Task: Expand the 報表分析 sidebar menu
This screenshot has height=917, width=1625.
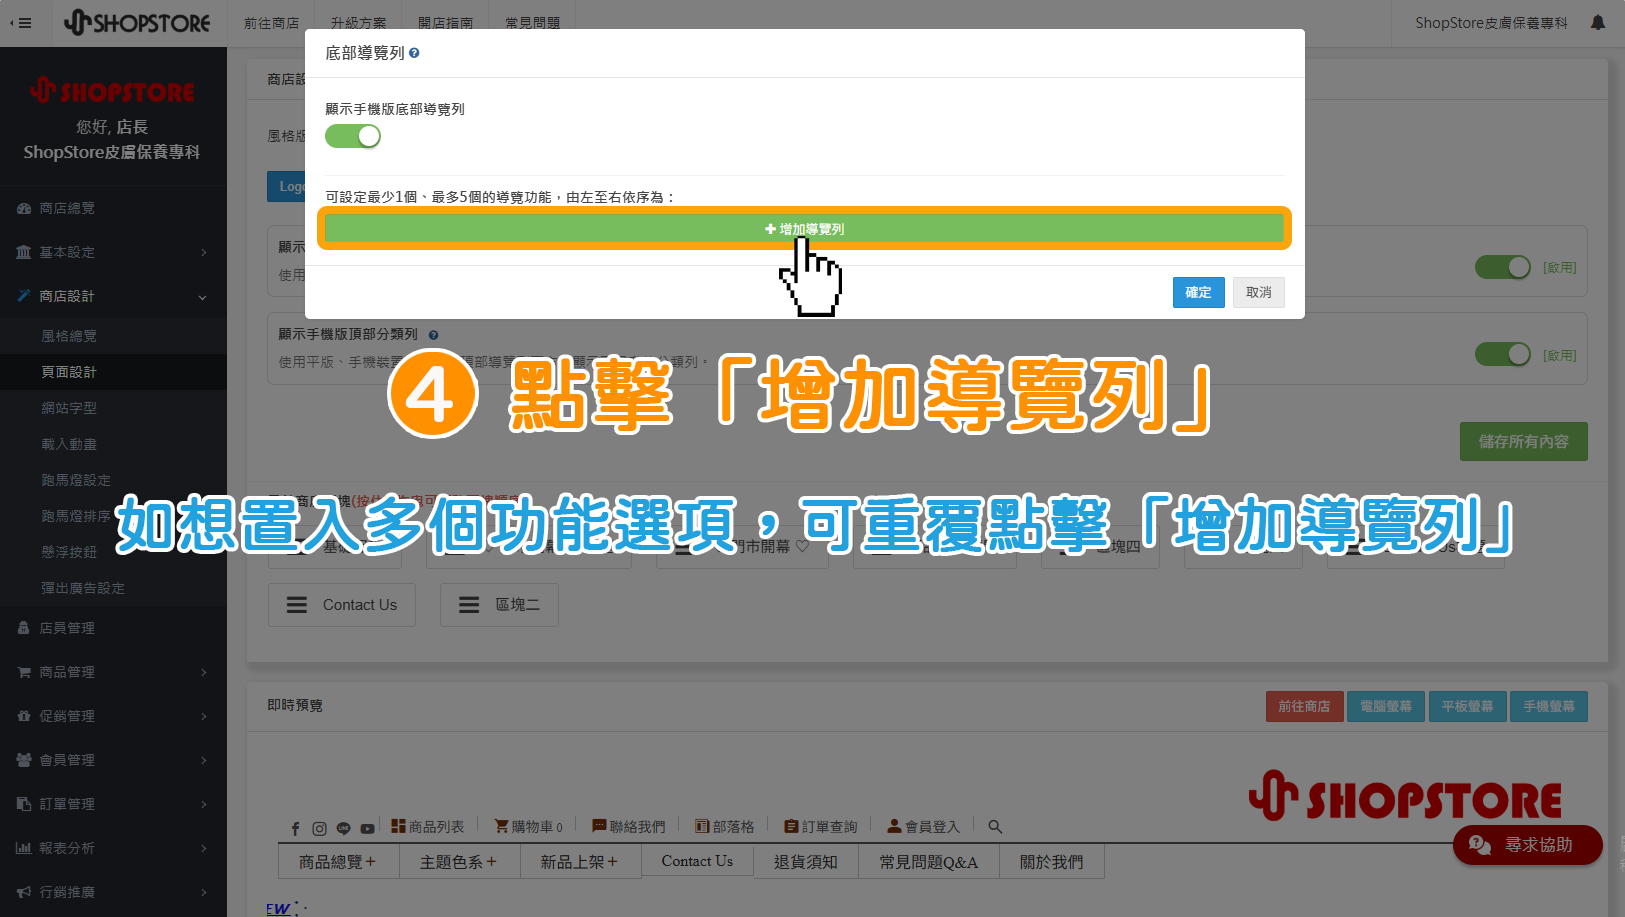Action: 113,848
